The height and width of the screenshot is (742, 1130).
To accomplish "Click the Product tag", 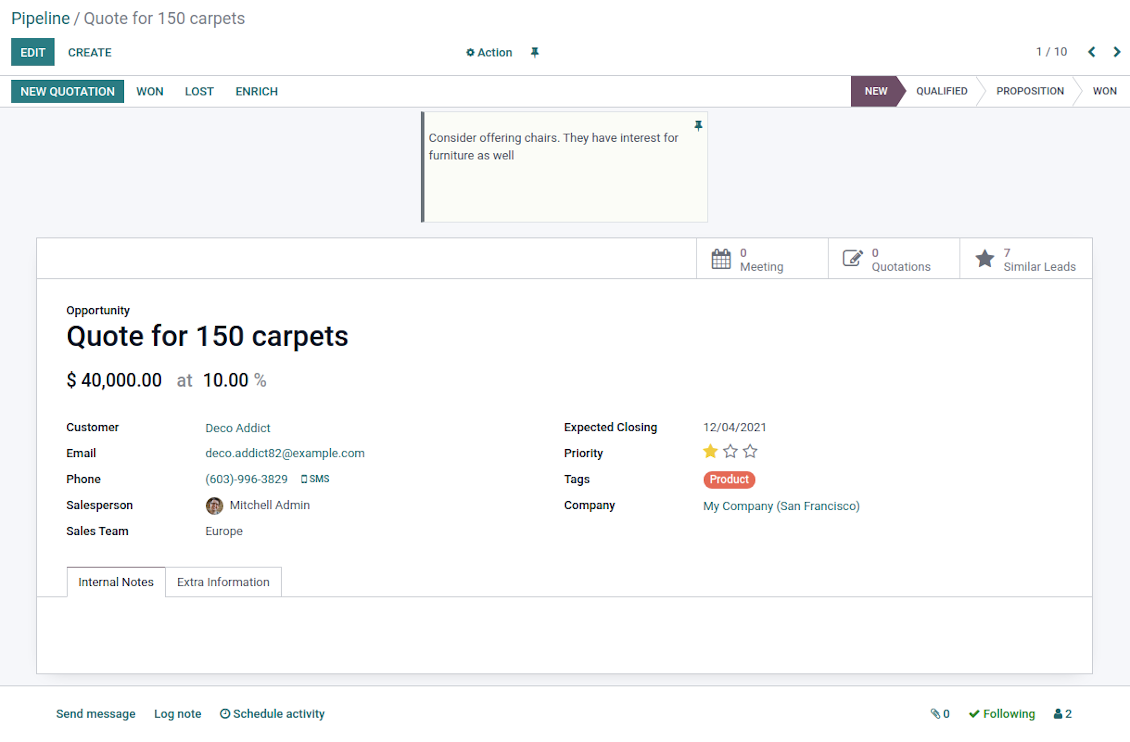I will point(729,480).
